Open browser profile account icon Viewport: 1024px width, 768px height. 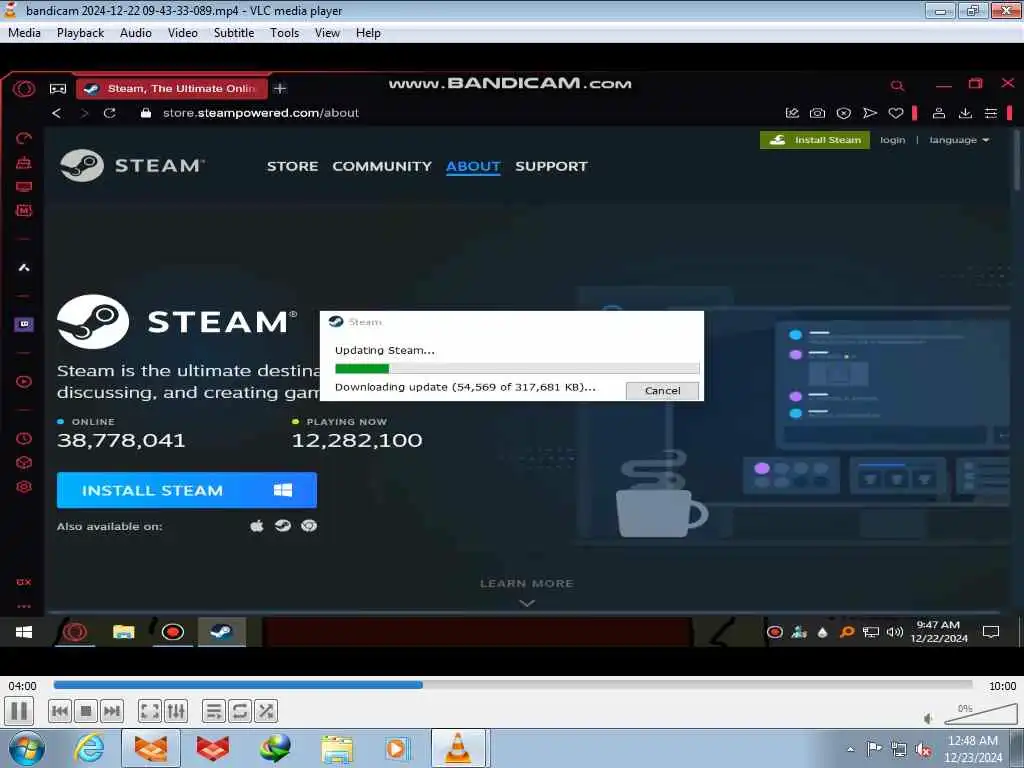pyautogui.click(x=939, y=113)
